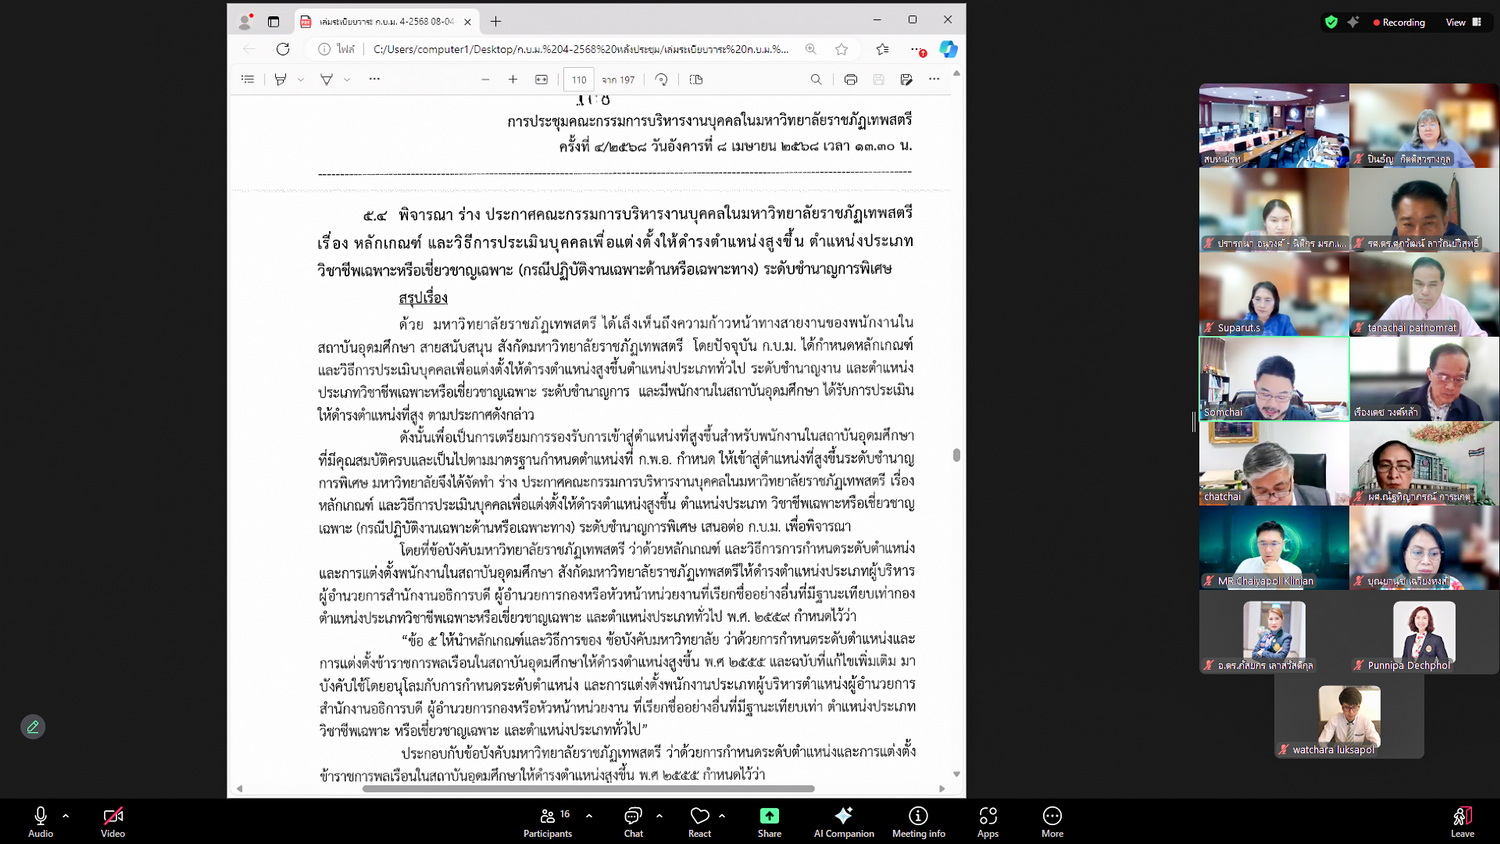Open Edge settings and more menu
This screenshot has width=1500, height=844.
point(917,49)
